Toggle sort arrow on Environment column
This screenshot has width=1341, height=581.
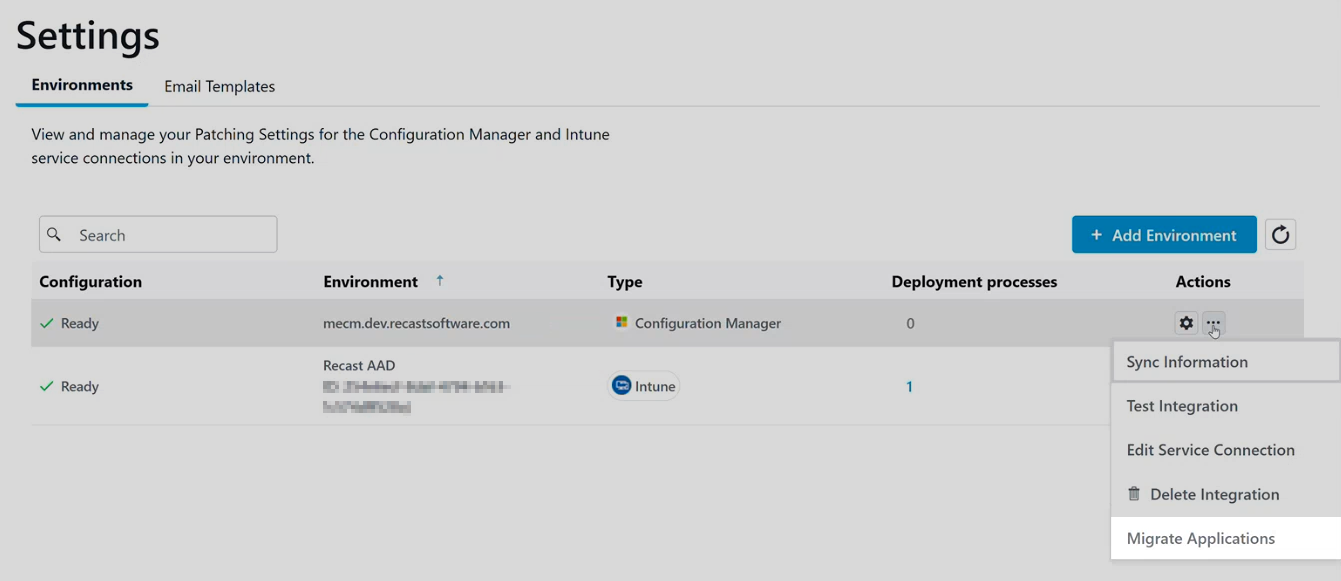440,281
